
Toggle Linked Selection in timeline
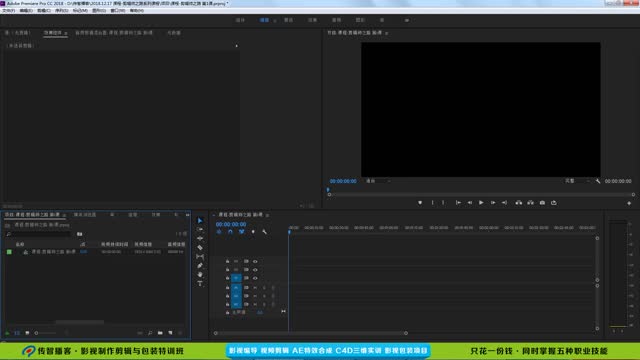click(x=242, y=232)
